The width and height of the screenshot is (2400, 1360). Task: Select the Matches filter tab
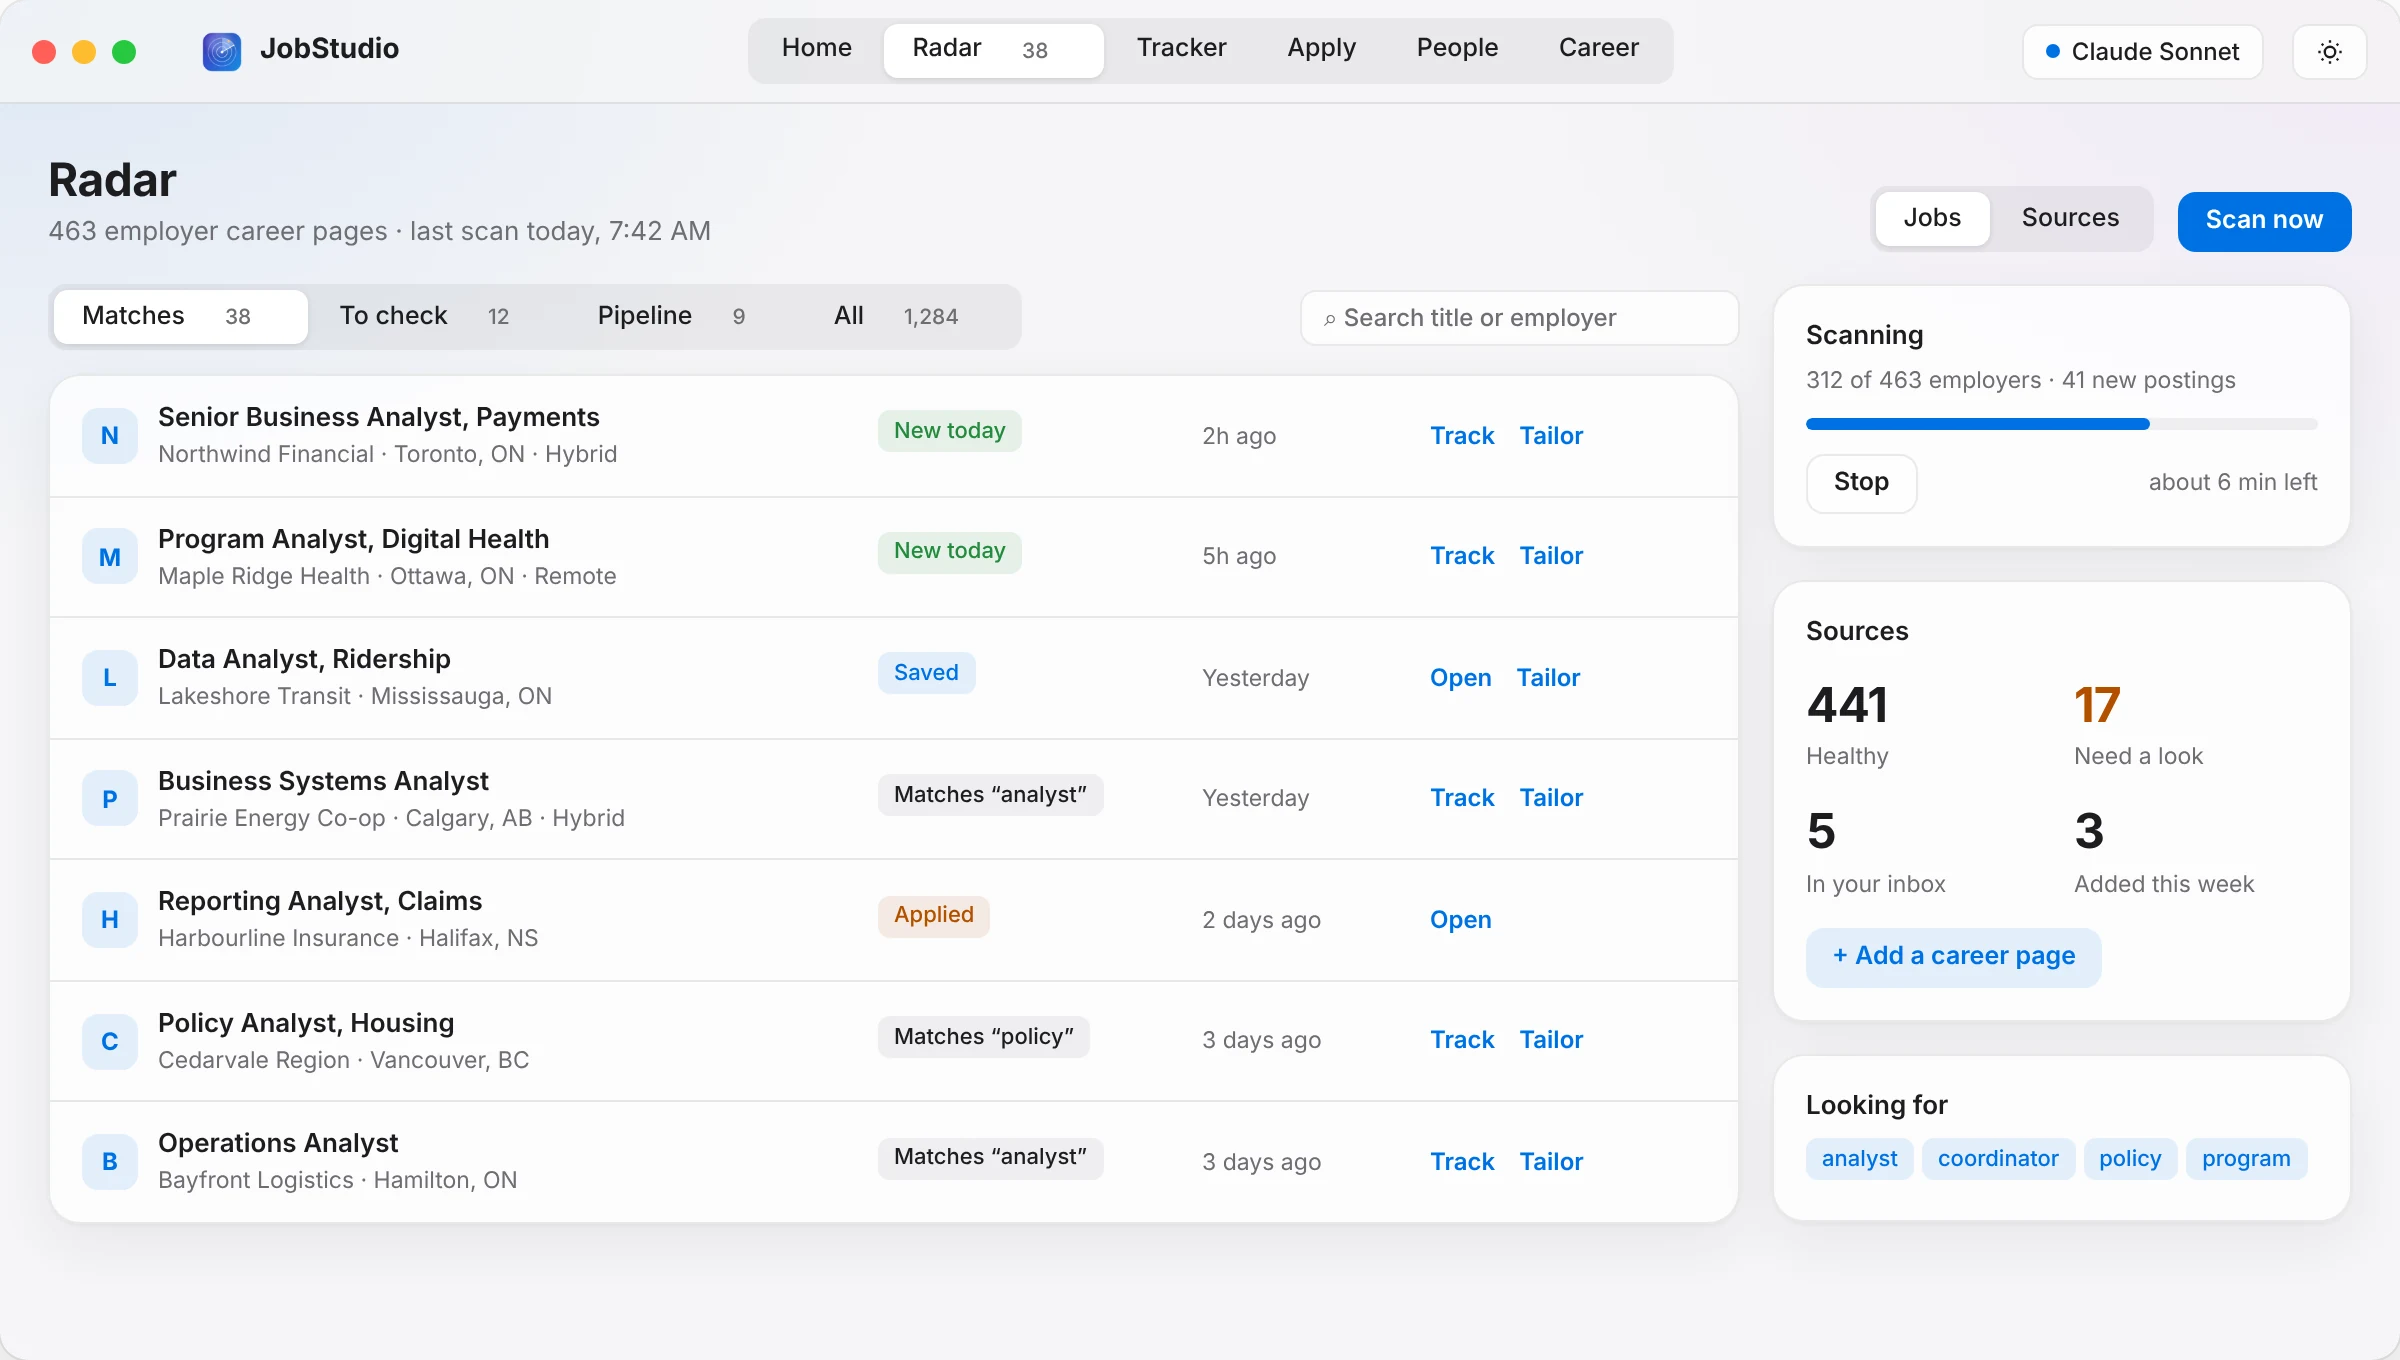pos(181,317)
